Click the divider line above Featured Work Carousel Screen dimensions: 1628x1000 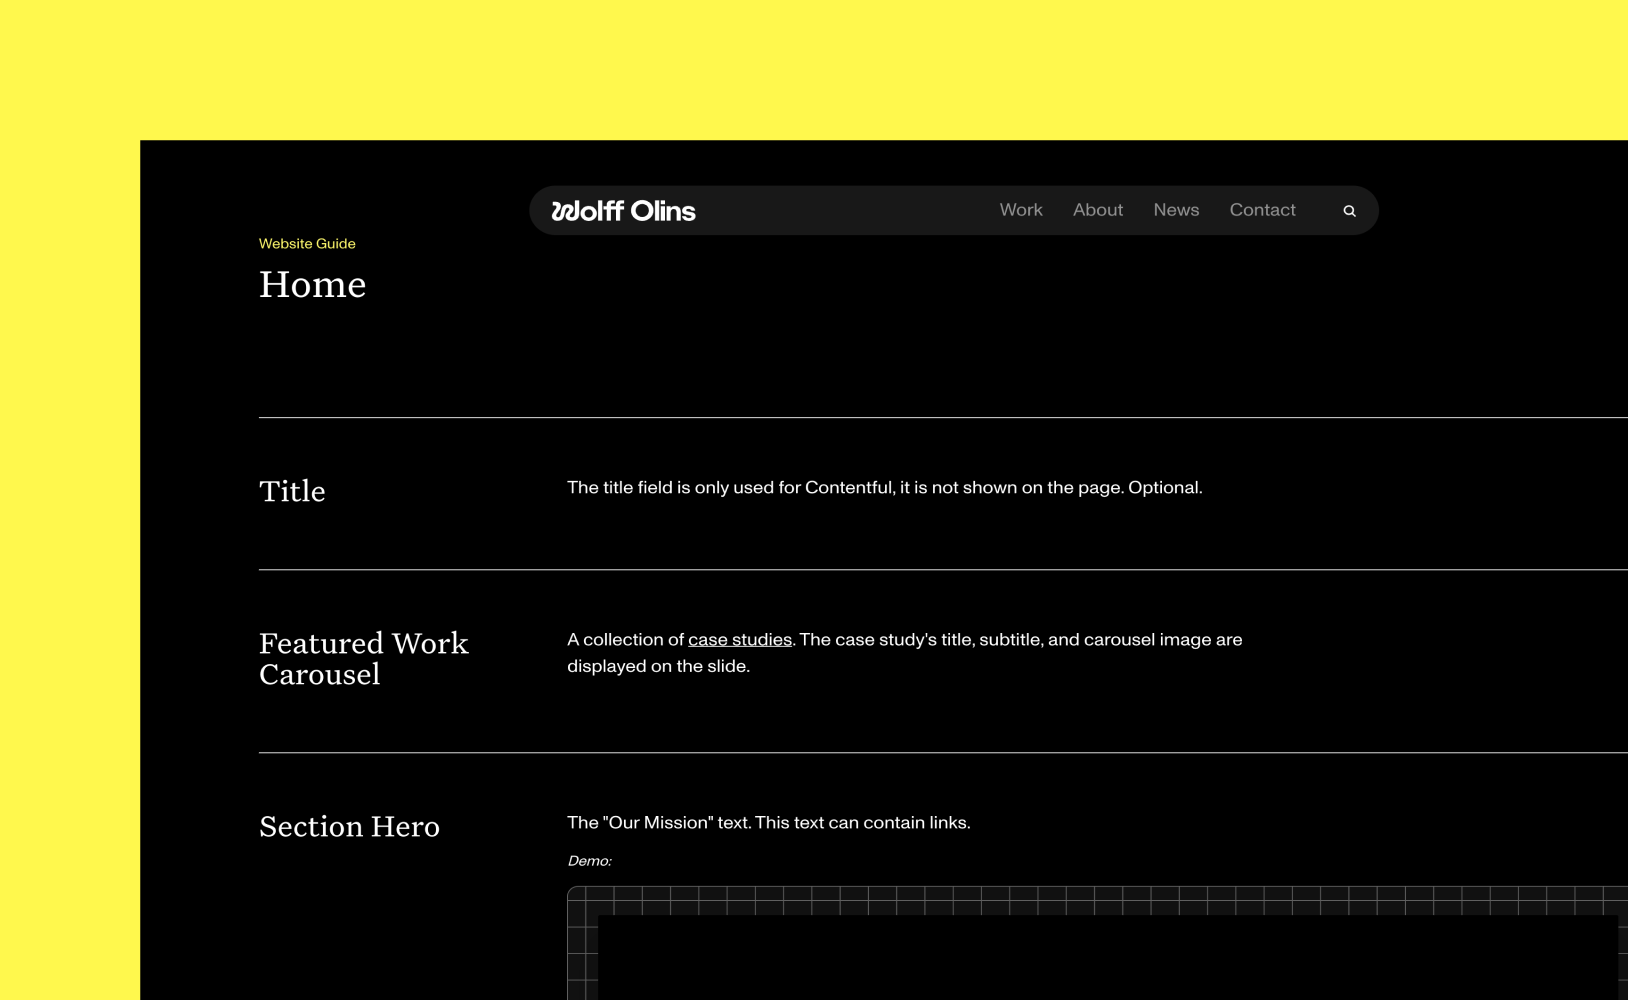tap(900, 570)
